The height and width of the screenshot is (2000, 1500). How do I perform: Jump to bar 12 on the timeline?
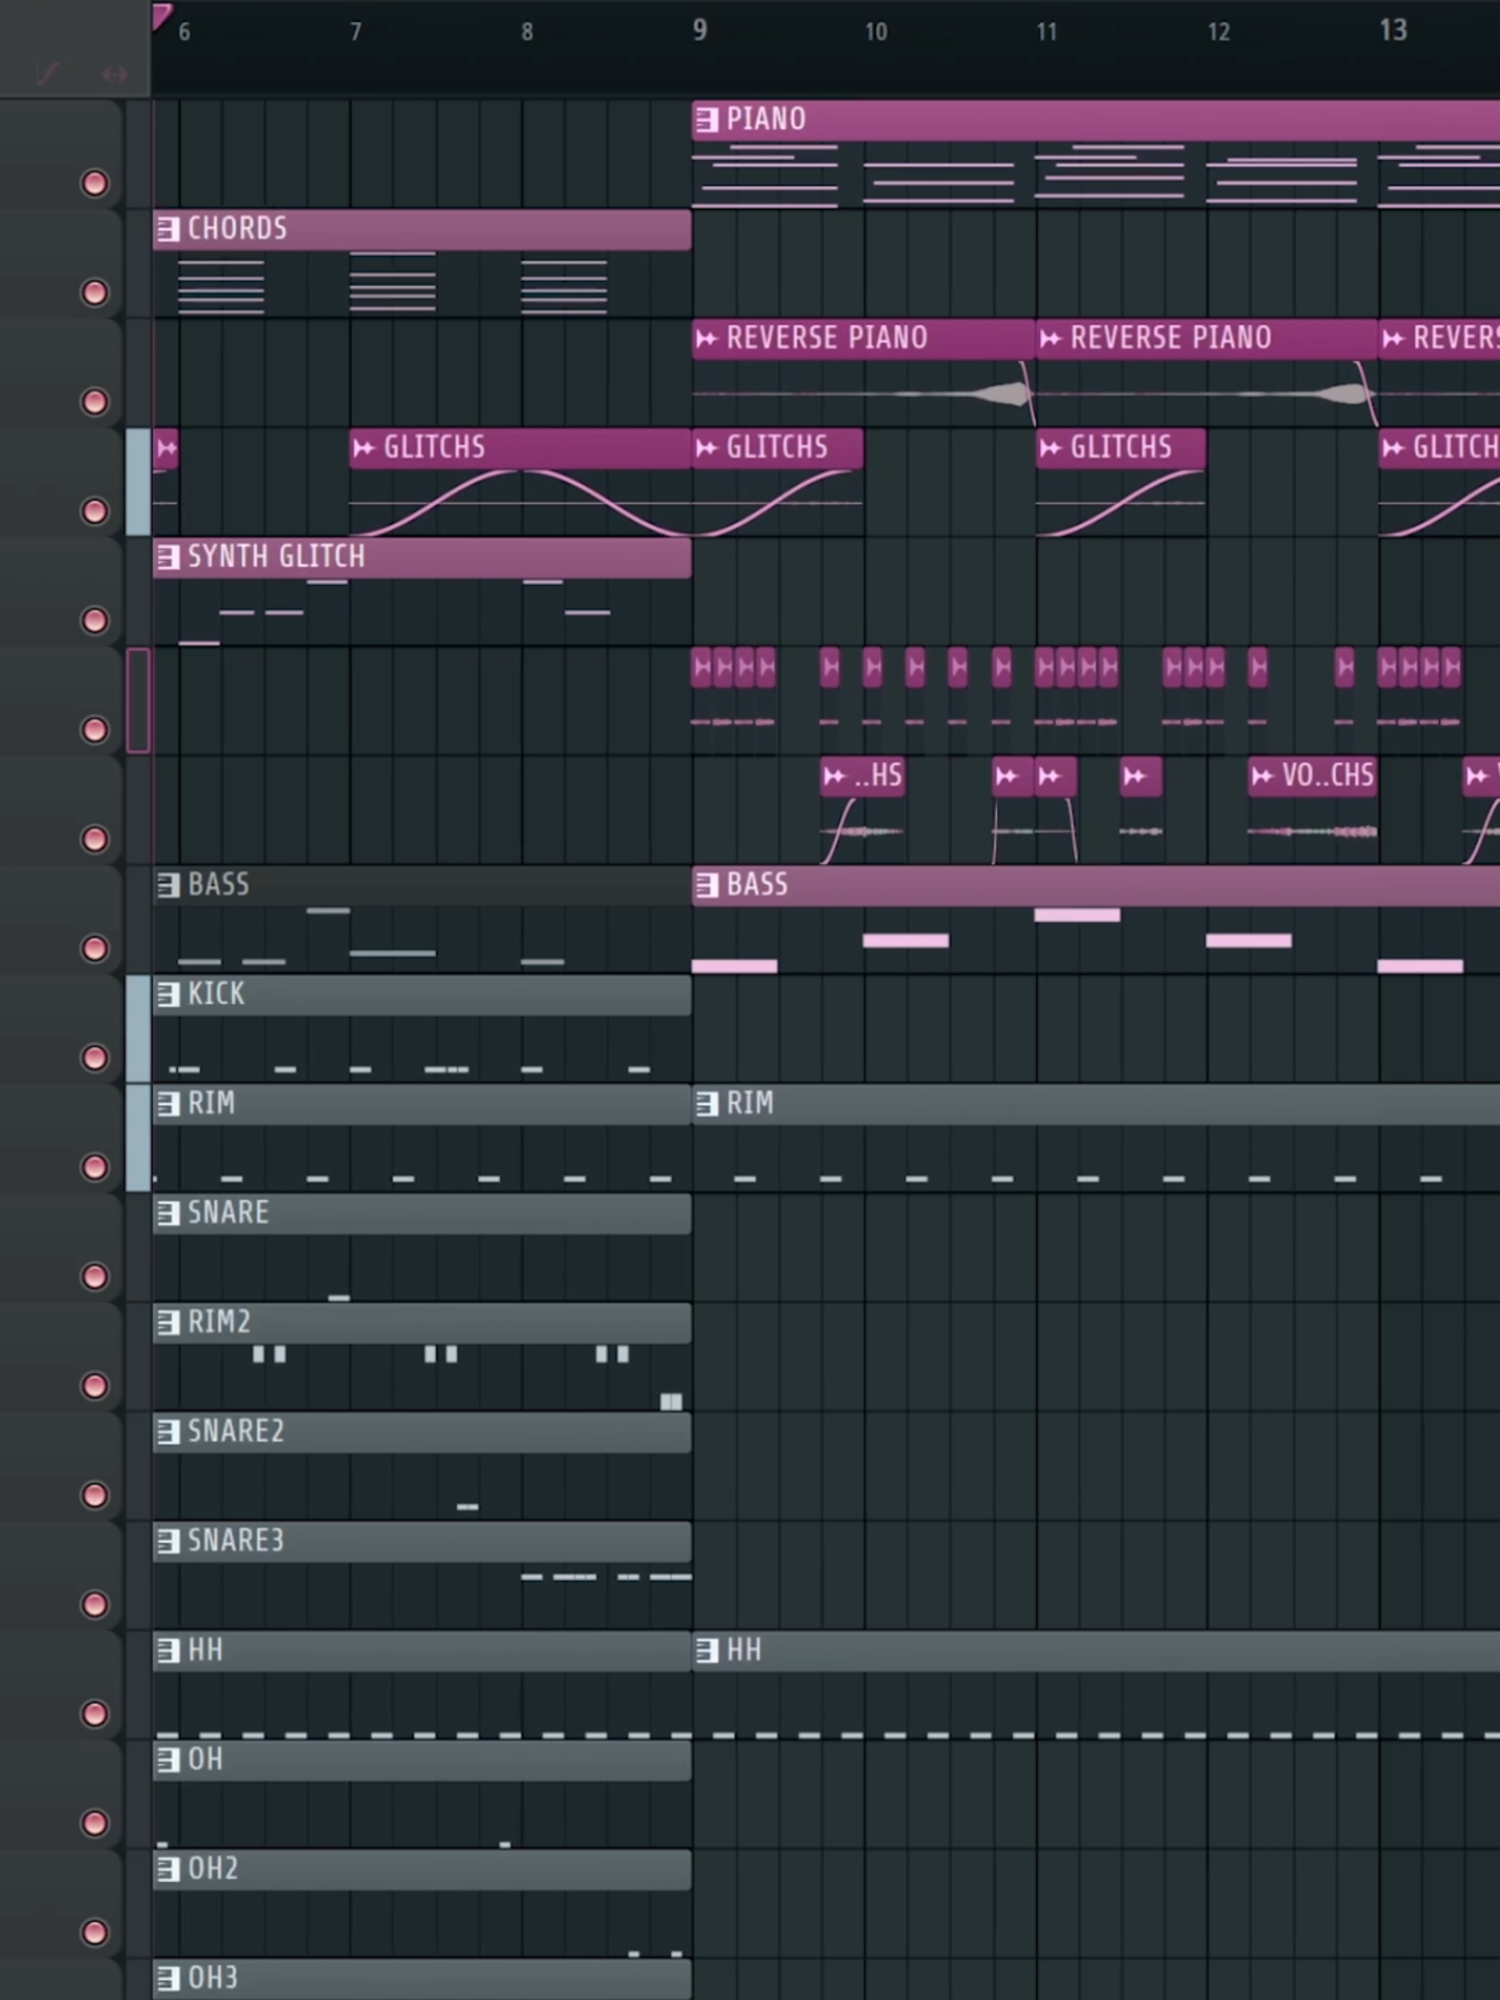pyautogui.click(x=1219, y=32)
